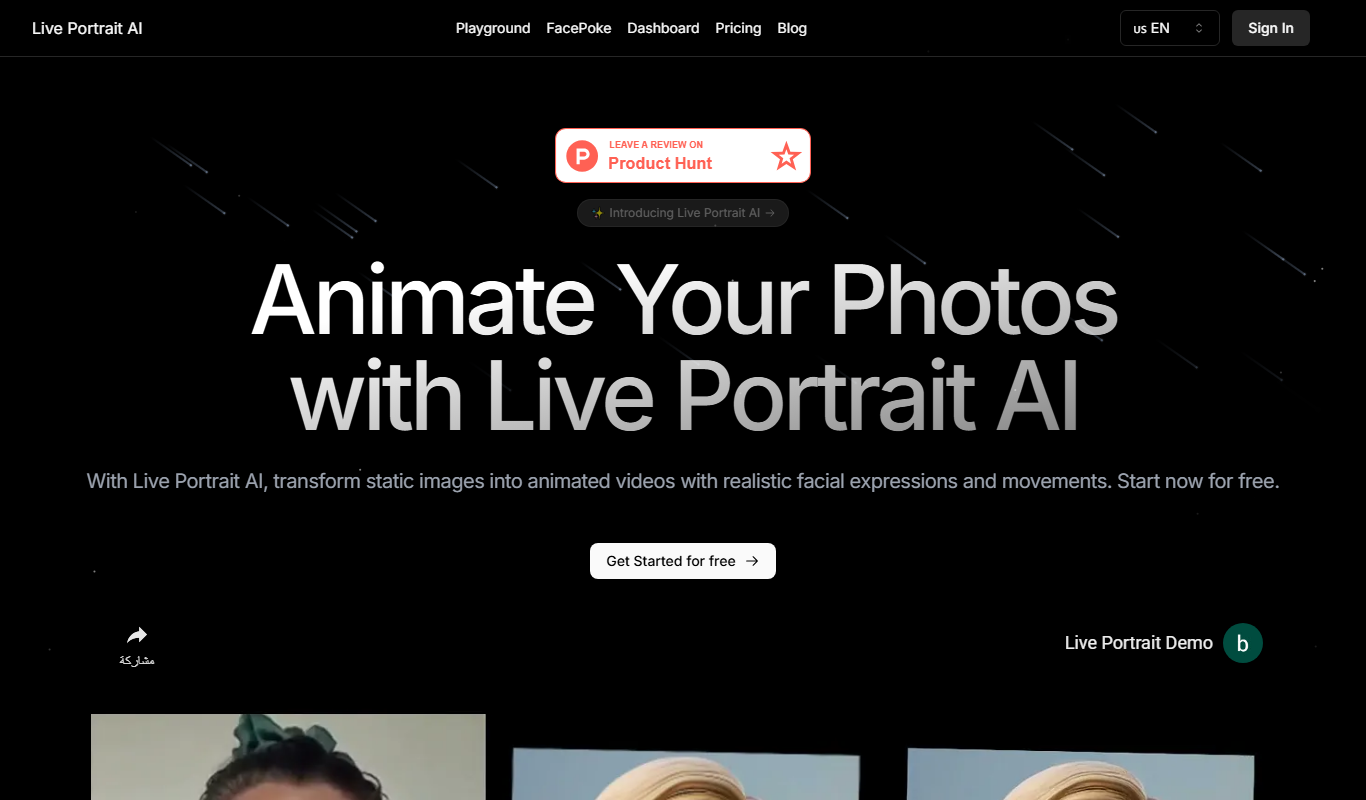The image size is (1366, 800).
Task: Click the Product Hunt star icon
Action: point(786,156)
